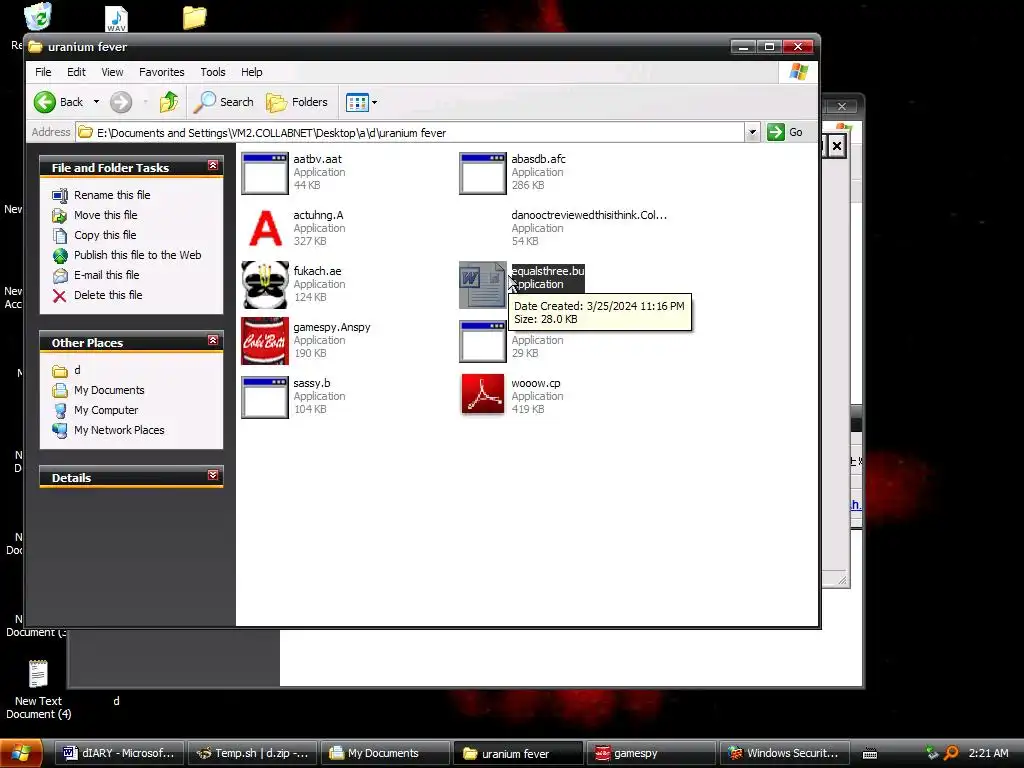
Task: Select the sassy.b application icon
Action: (264, 397)
